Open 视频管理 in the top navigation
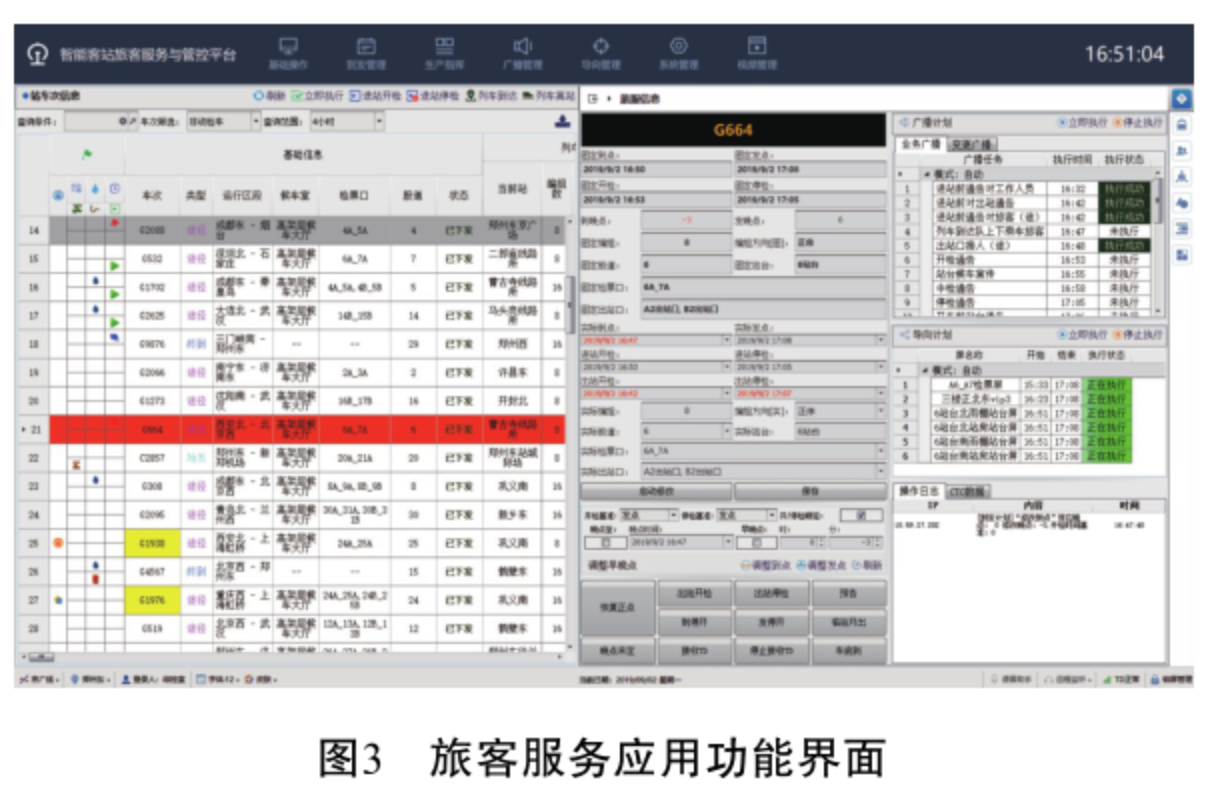 [x=757, y=53]
